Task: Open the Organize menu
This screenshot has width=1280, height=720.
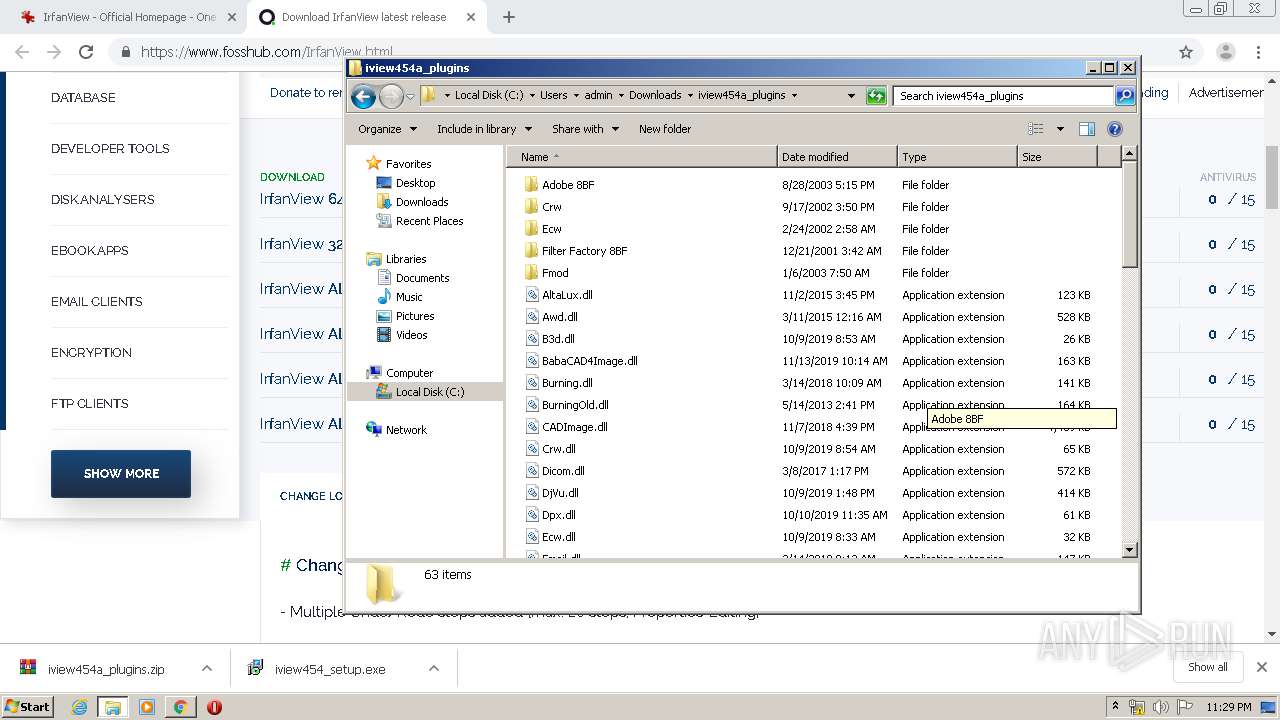Action: click(x=387, y=129)
